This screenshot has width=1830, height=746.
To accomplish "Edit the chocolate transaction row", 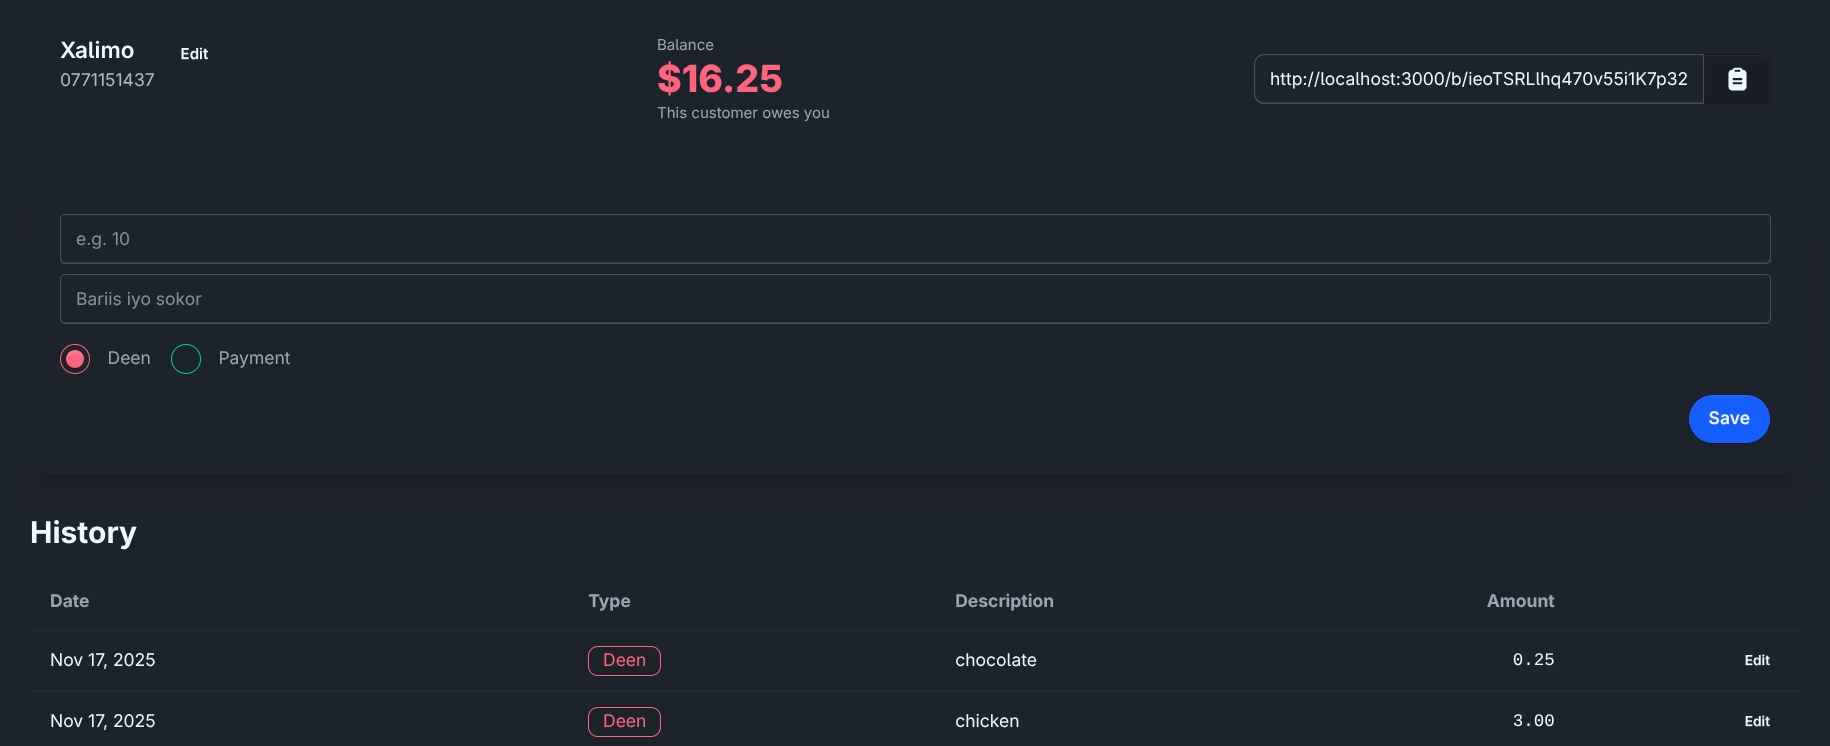I will [1756, 660].
